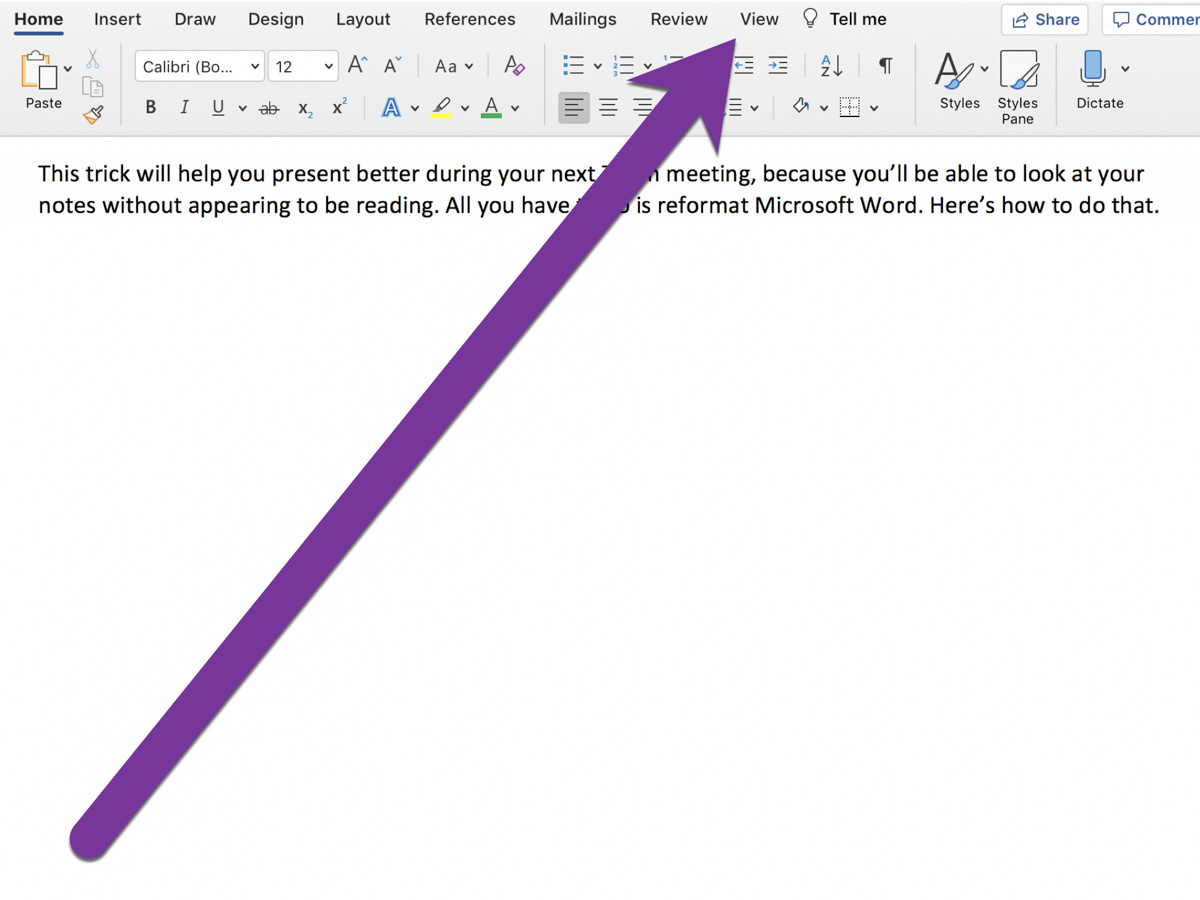Open the Insert ribbon tab

(x=117, y=19)
